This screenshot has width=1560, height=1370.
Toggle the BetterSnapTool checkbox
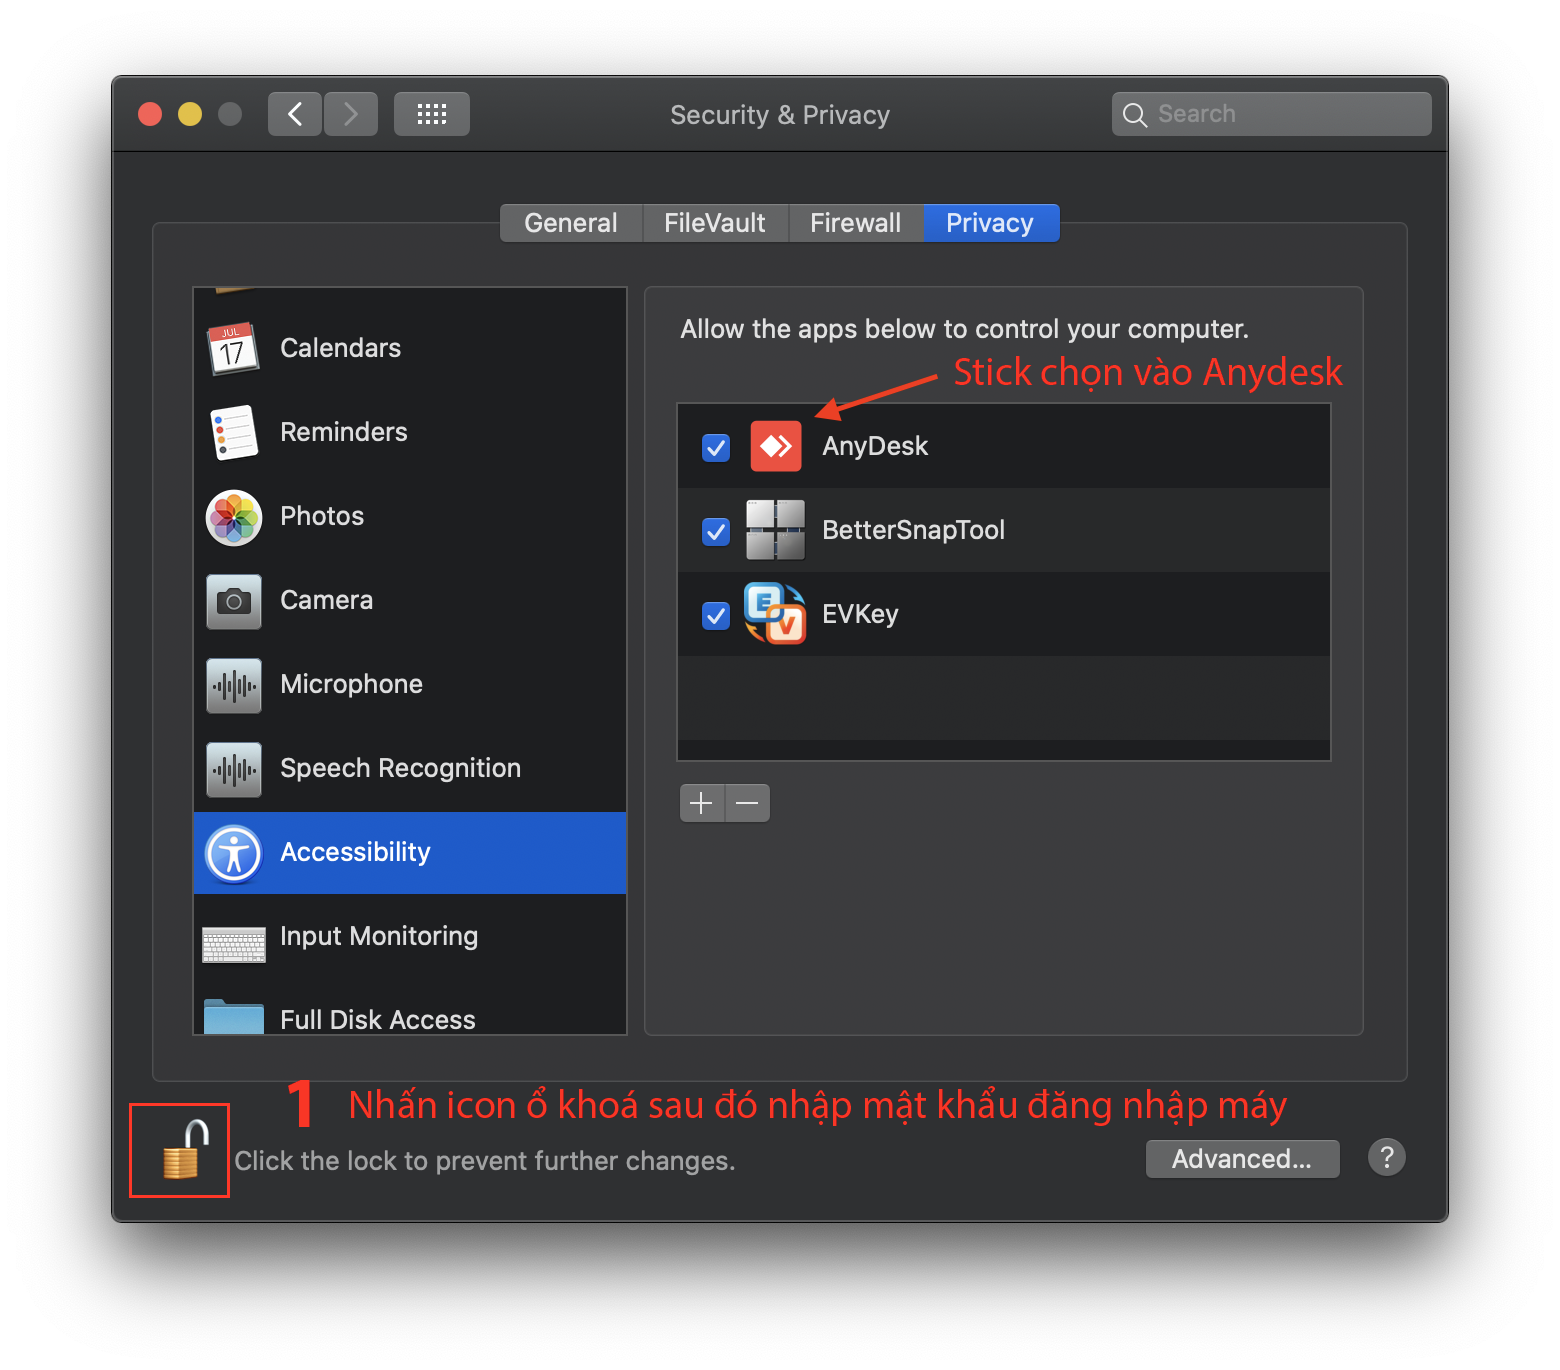[x=716, y=531]
